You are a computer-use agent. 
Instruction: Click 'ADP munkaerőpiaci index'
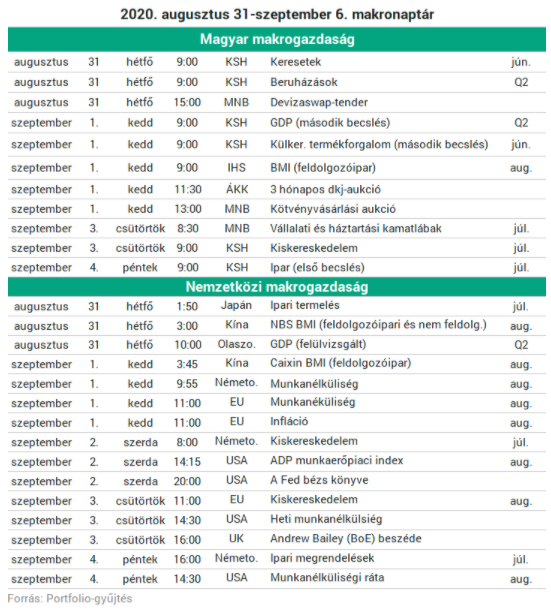(336, 461)
